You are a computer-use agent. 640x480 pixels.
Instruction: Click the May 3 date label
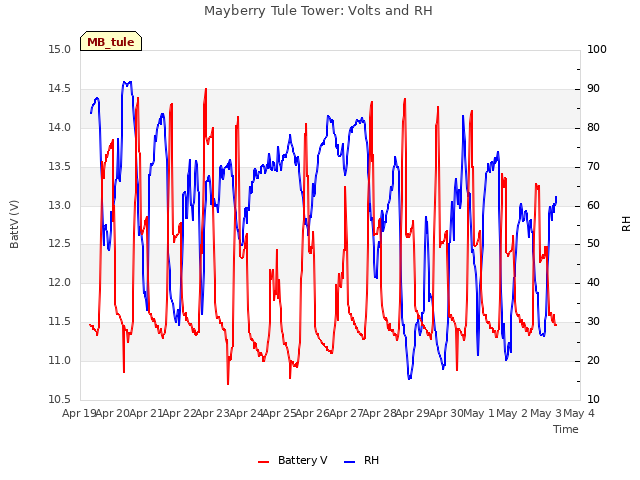(546, 414)
